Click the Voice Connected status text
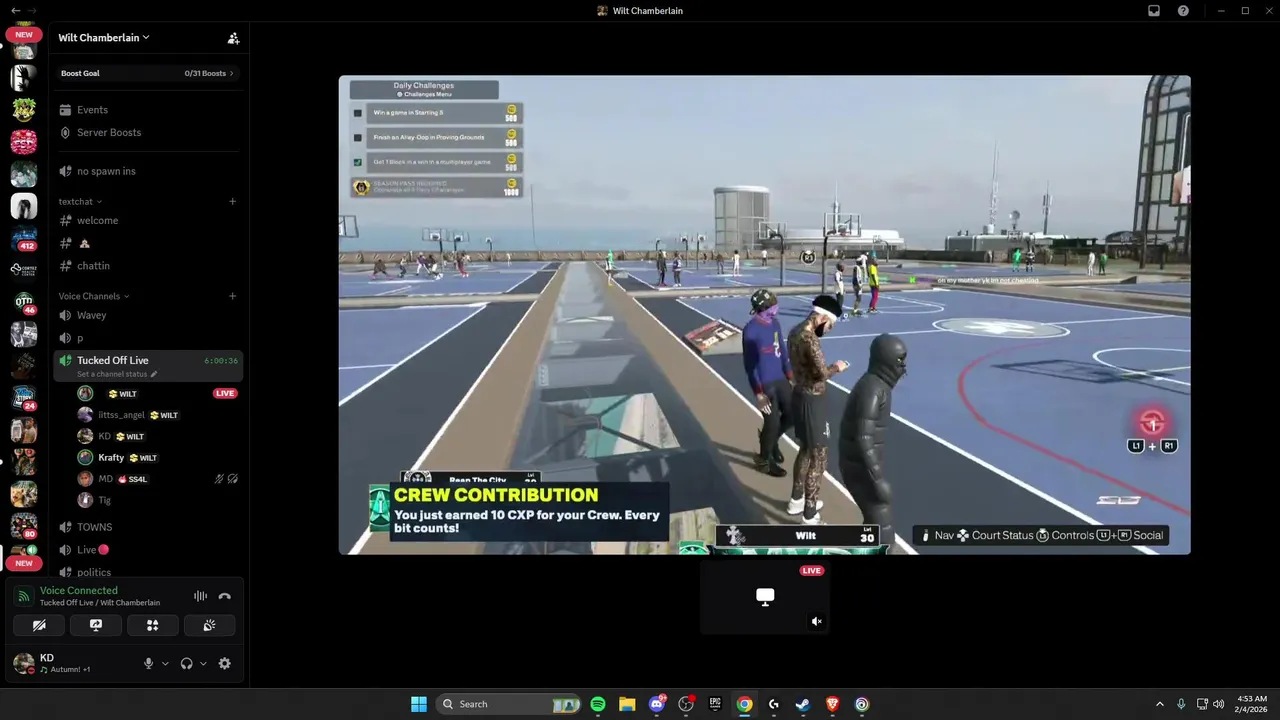This screenshot has width=1280, height=720. (x=79, y=591)
